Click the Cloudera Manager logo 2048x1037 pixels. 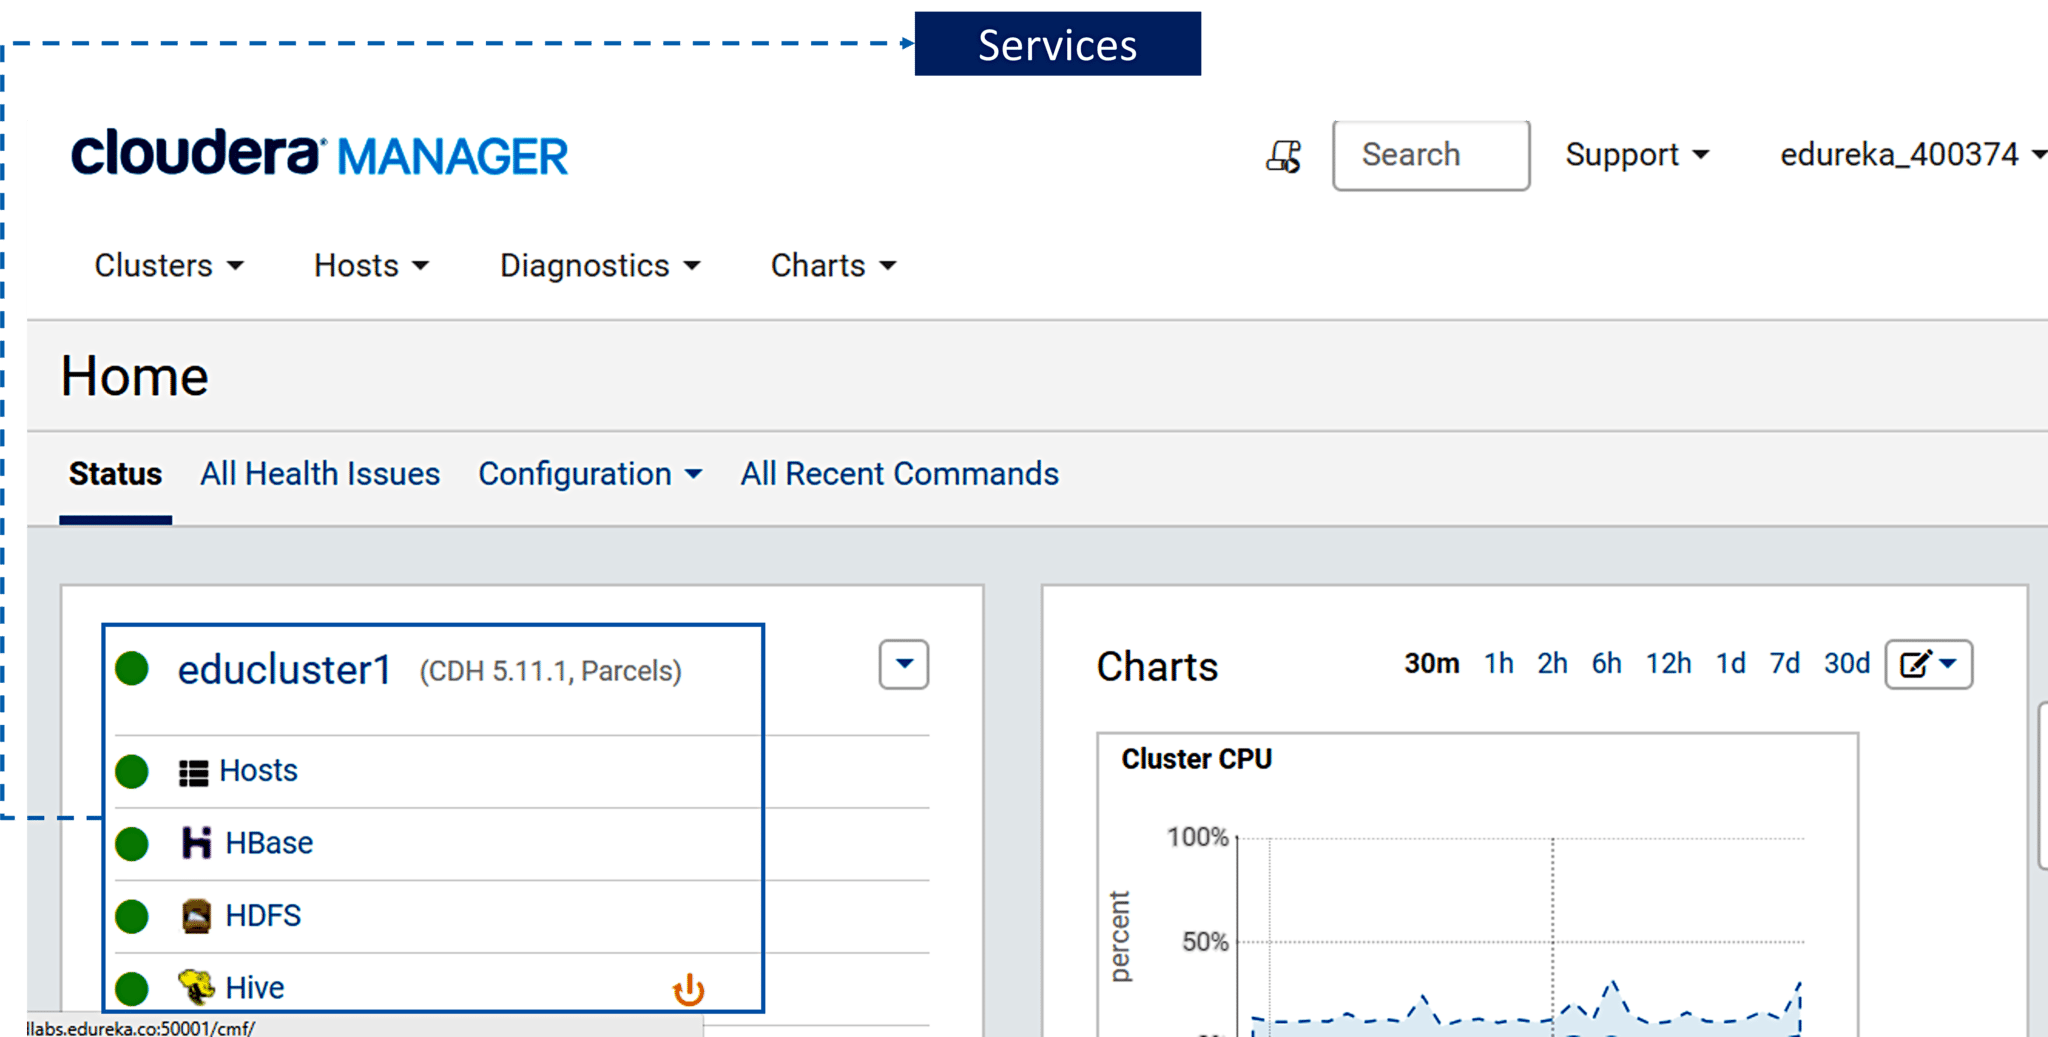tap(319, 154)
